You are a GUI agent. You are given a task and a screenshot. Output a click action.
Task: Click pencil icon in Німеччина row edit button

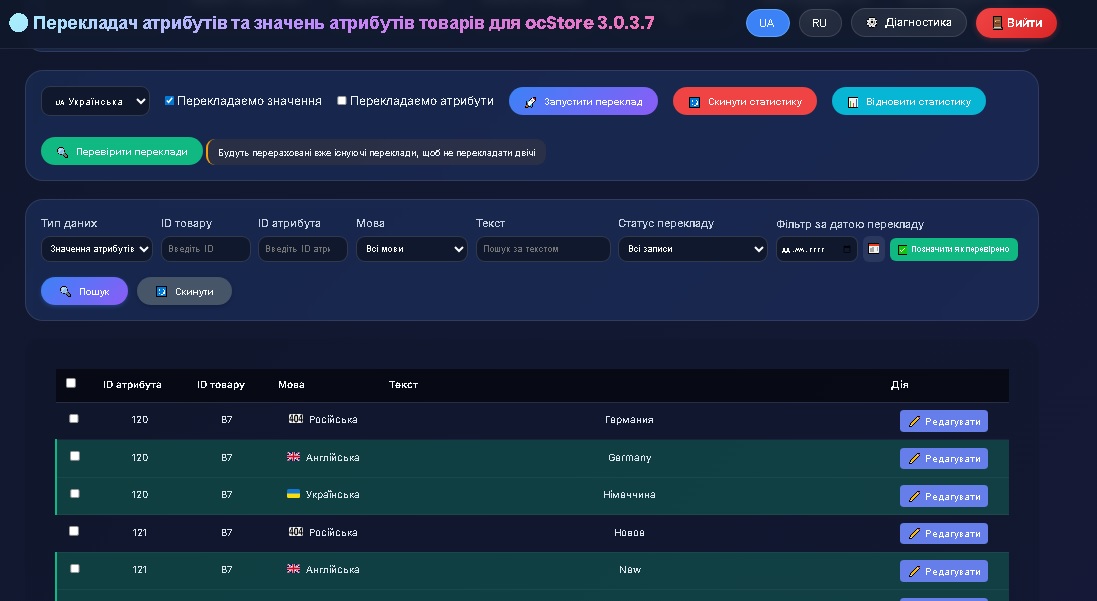point(914,496)
